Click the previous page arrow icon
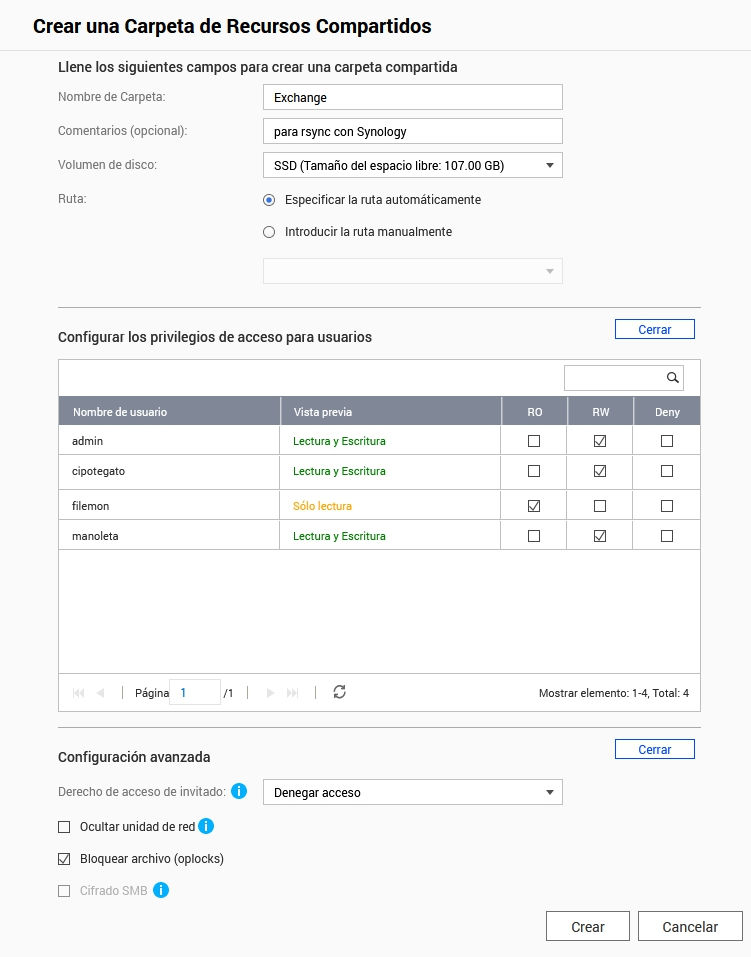Image resolution: width=751 pixels, height=957 pixels. (x=101, y=692)
